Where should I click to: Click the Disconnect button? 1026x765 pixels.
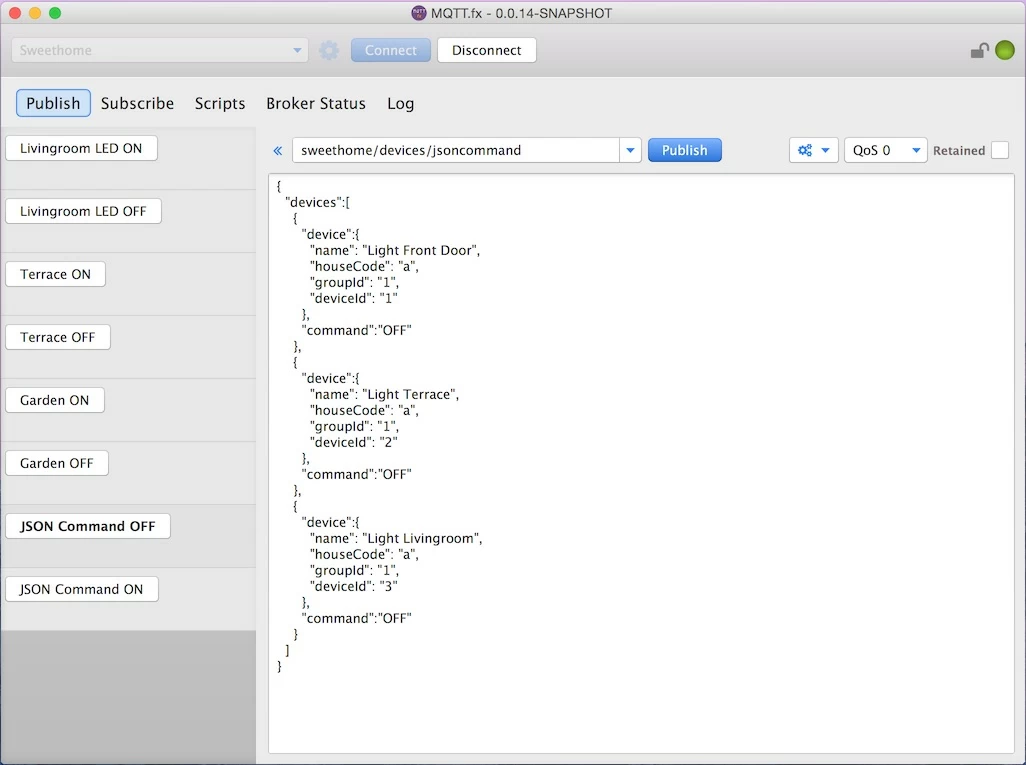487,50
